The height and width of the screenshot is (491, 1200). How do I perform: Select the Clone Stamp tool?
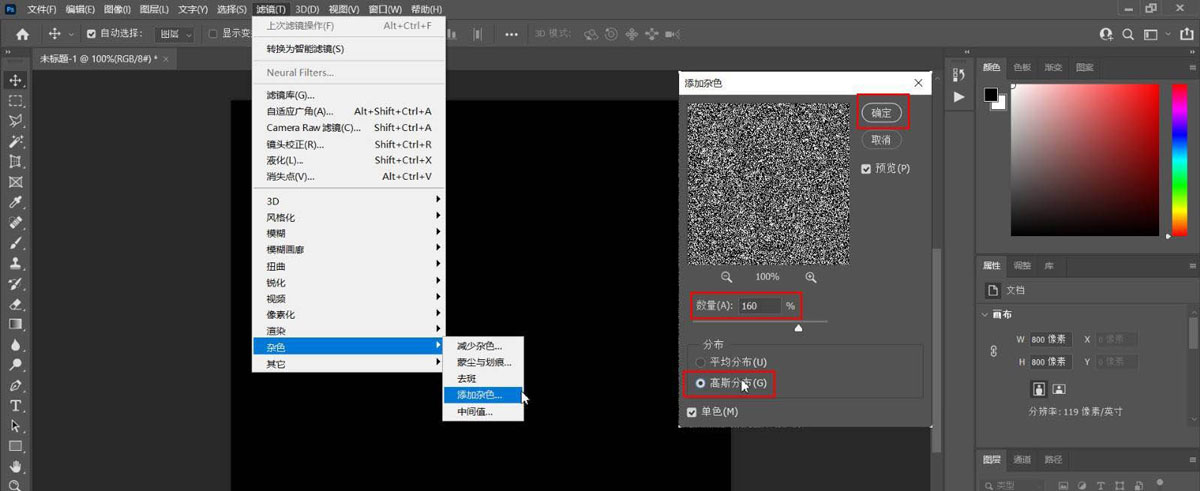coord(16,264)
